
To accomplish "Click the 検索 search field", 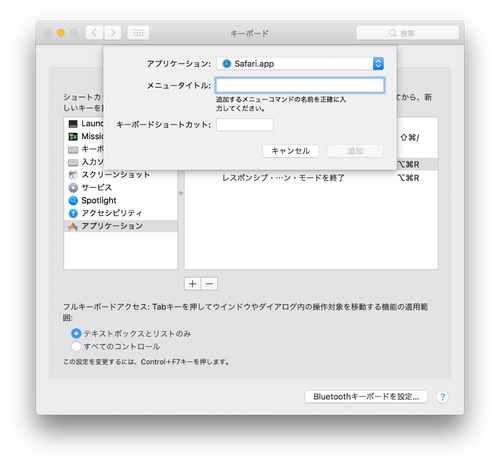I will 407,33.
